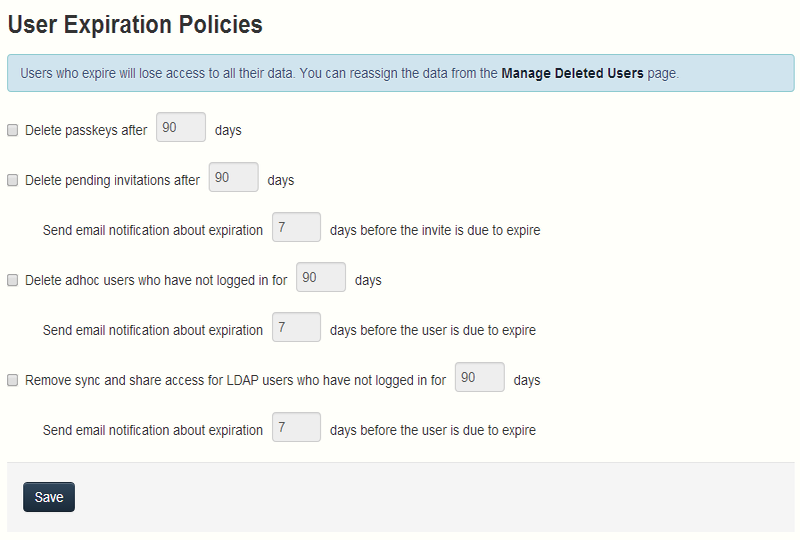
Task: Click the User Expiration Policies heading
Action: [135, 24]
